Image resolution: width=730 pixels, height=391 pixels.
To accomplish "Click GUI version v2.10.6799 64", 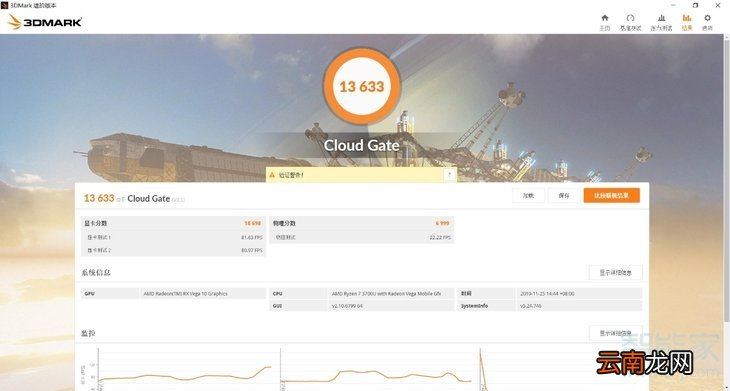I will click(x=347, y=306).
